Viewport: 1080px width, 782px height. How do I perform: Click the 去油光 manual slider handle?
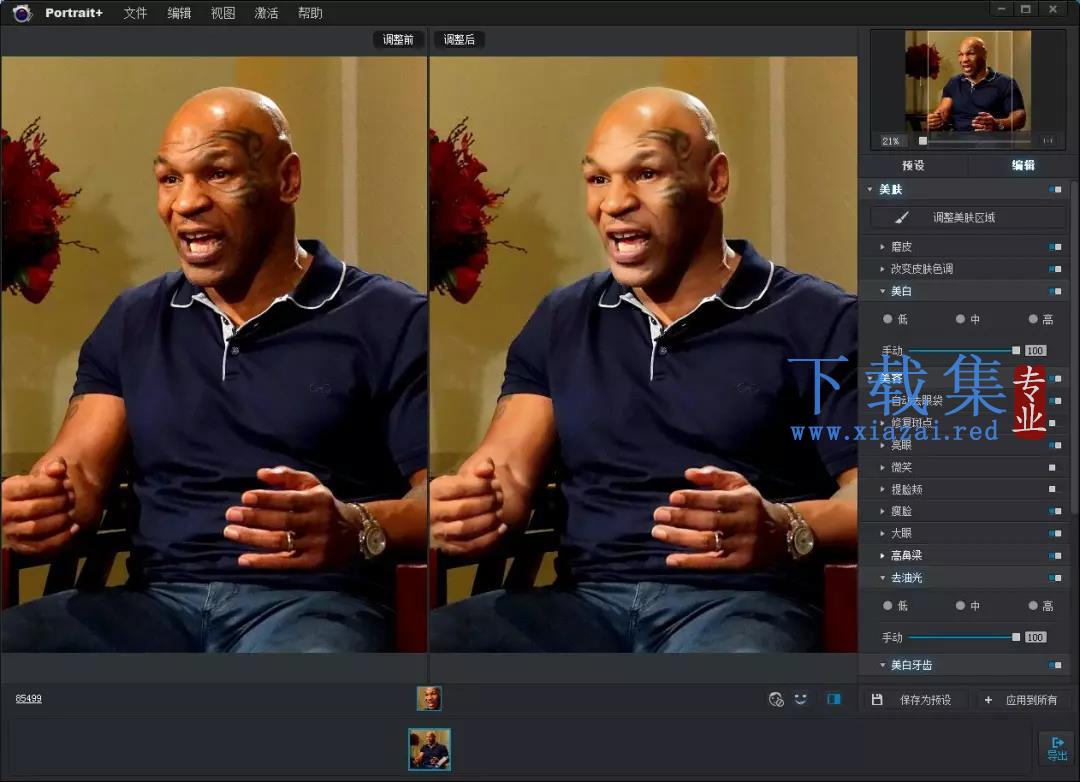pyautogui.click(x=1015, y=637)
